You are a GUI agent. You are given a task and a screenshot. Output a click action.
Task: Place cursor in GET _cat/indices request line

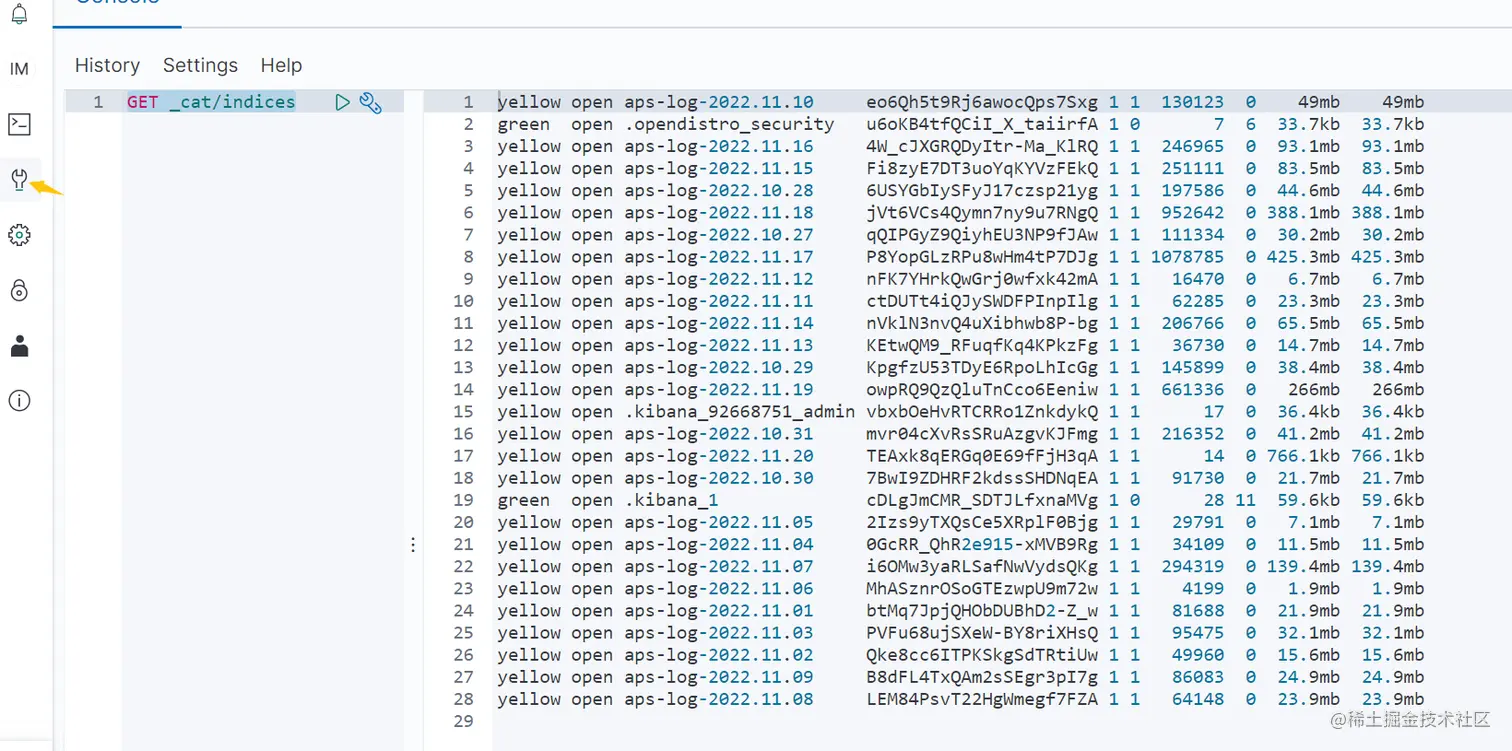coord(211,102)
